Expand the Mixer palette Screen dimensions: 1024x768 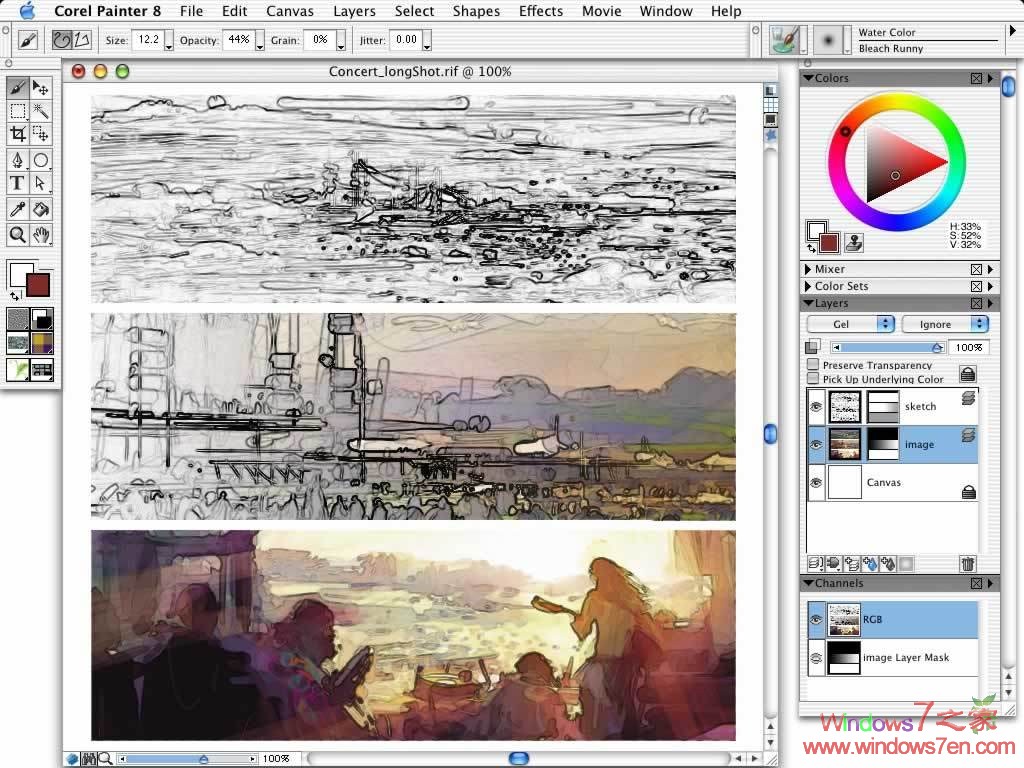[807, 269]
